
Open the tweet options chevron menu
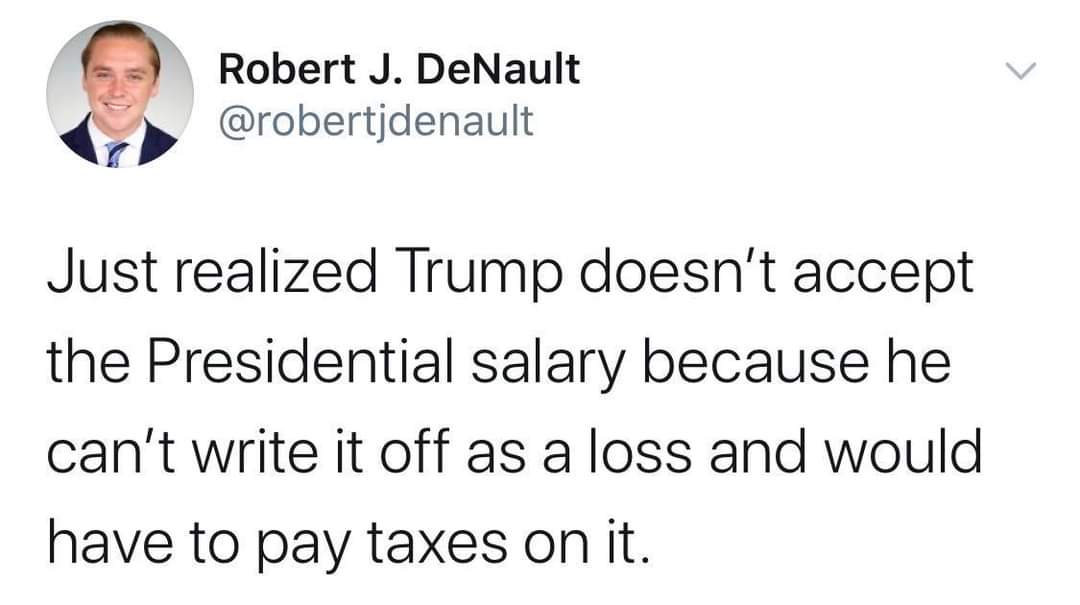point(1021,71)
